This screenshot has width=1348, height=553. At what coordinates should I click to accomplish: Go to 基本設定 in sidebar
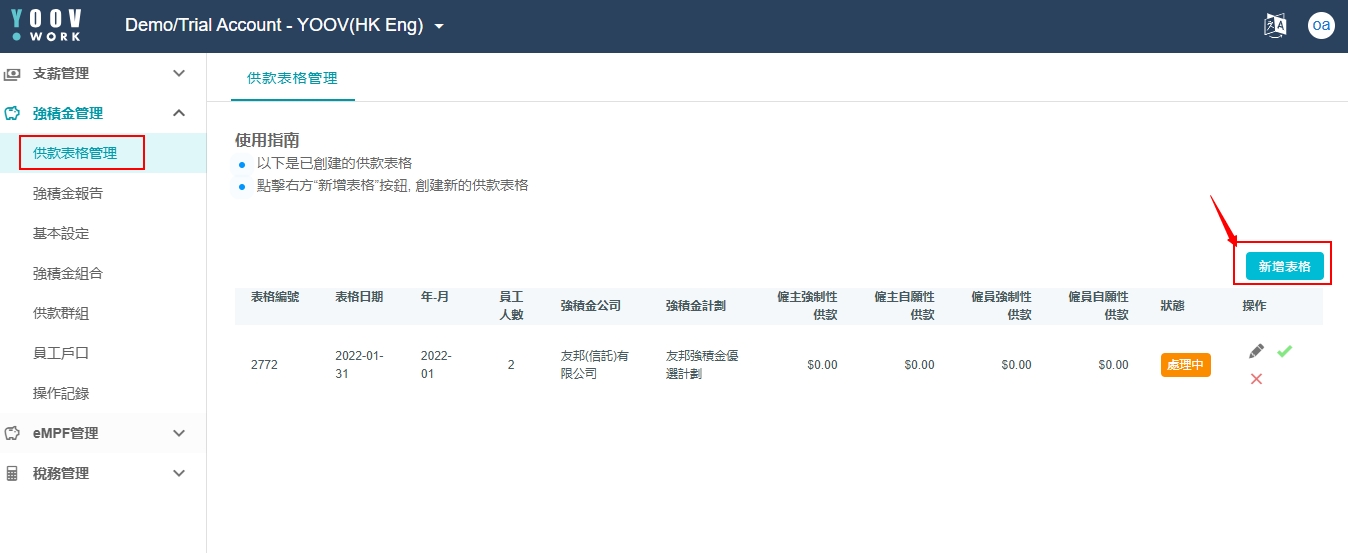tap(61, 234)
